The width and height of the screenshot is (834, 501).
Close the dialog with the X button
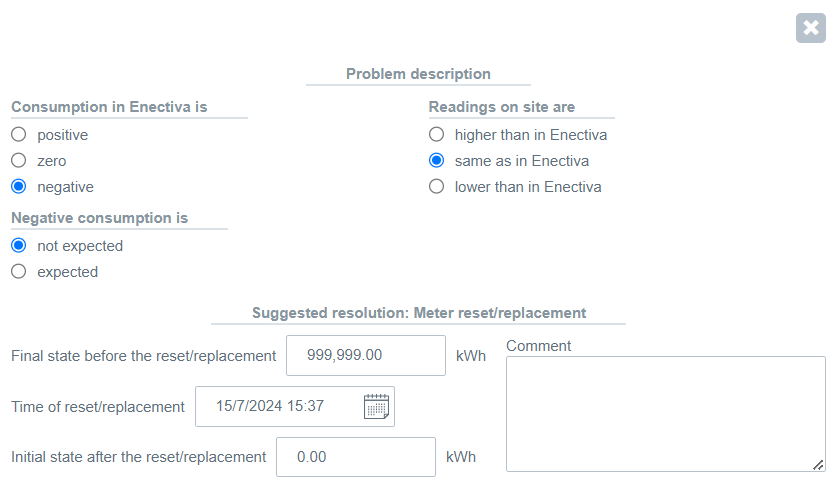coord(810,28)
